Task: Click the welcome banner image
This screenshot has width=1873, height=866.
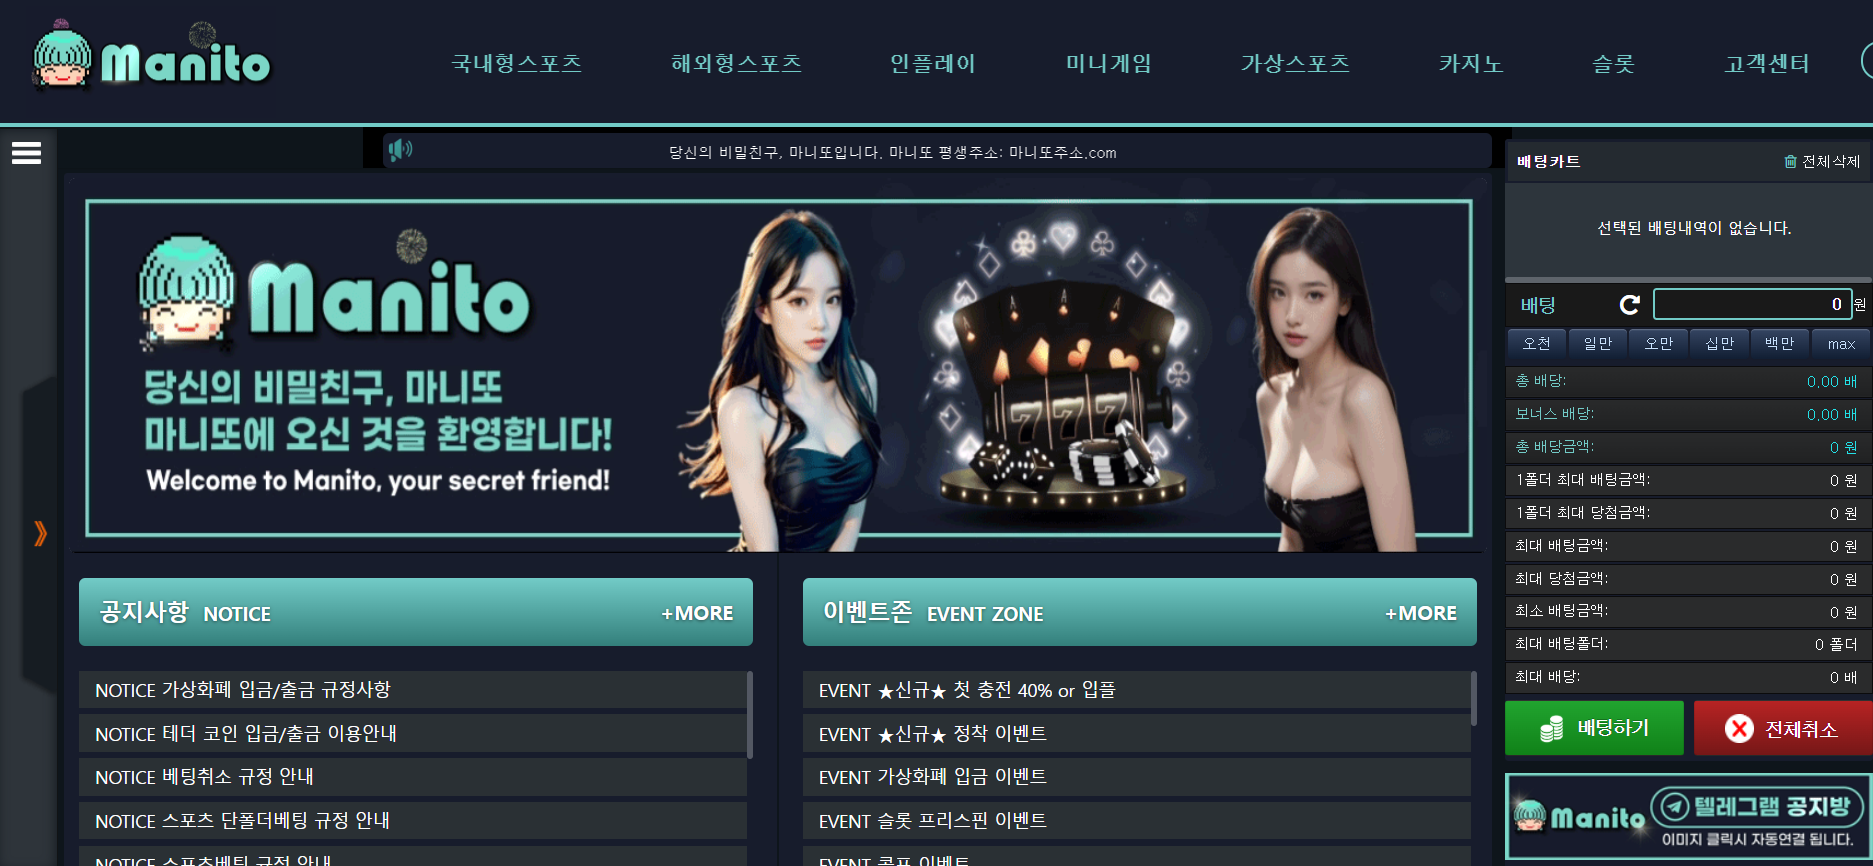Action: [x=778, y=368]
